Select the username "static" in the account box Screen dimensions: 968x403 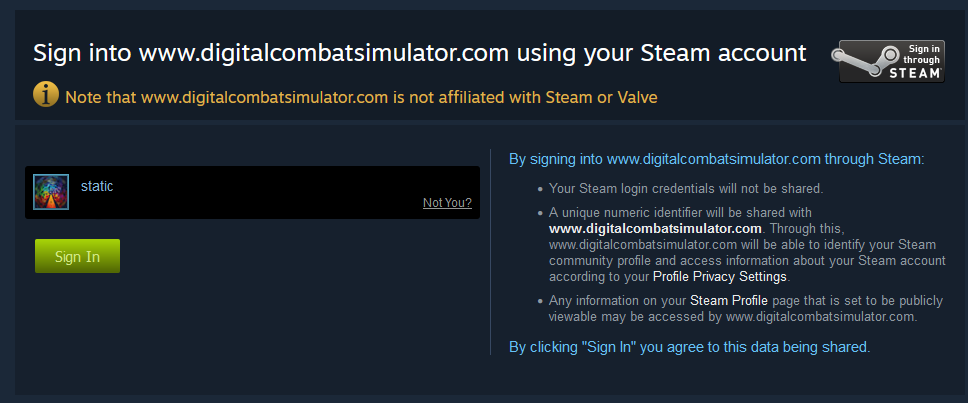pyautogui.click(x=97, y=186)
